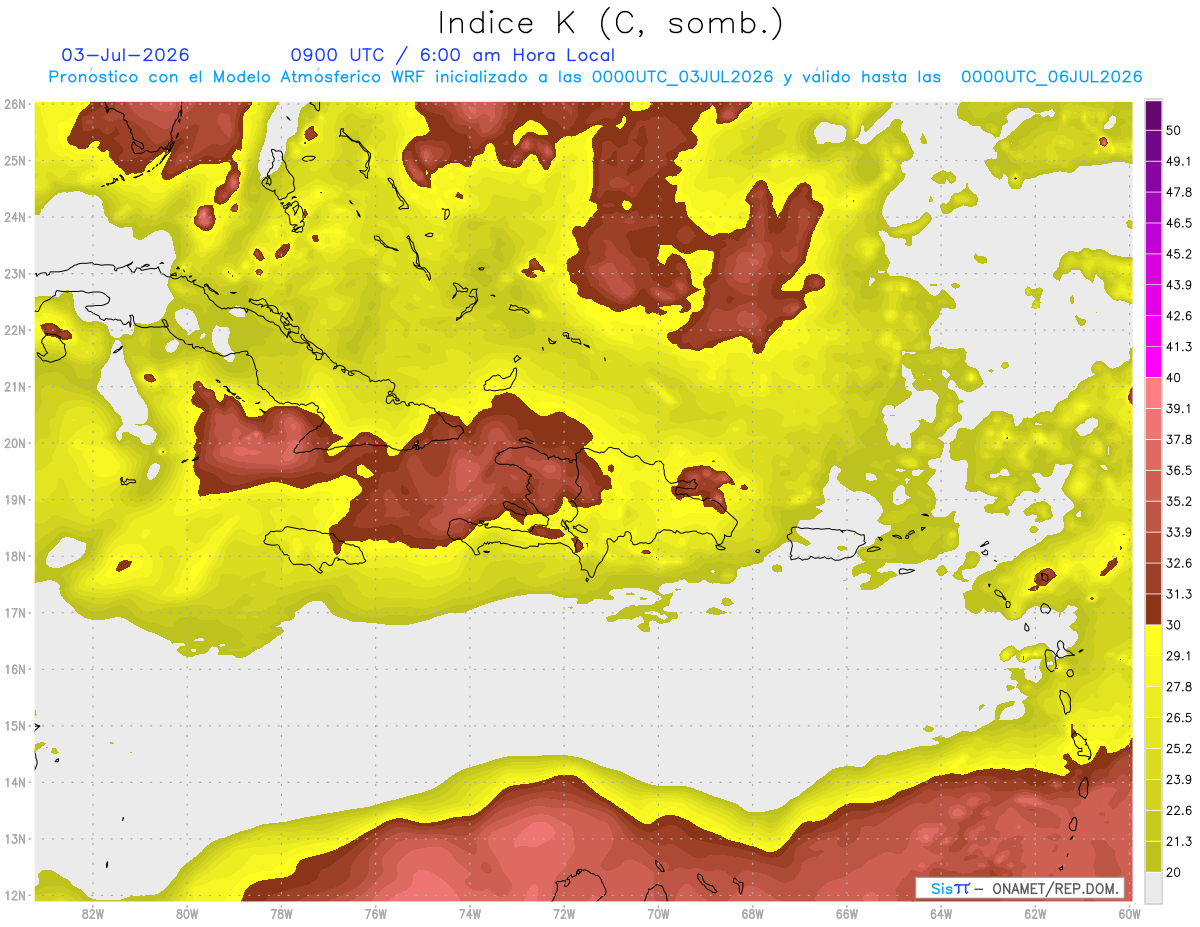The image size is (1200, 927).
Task: Click the 26N latitude label
Action: click(15, 104)
